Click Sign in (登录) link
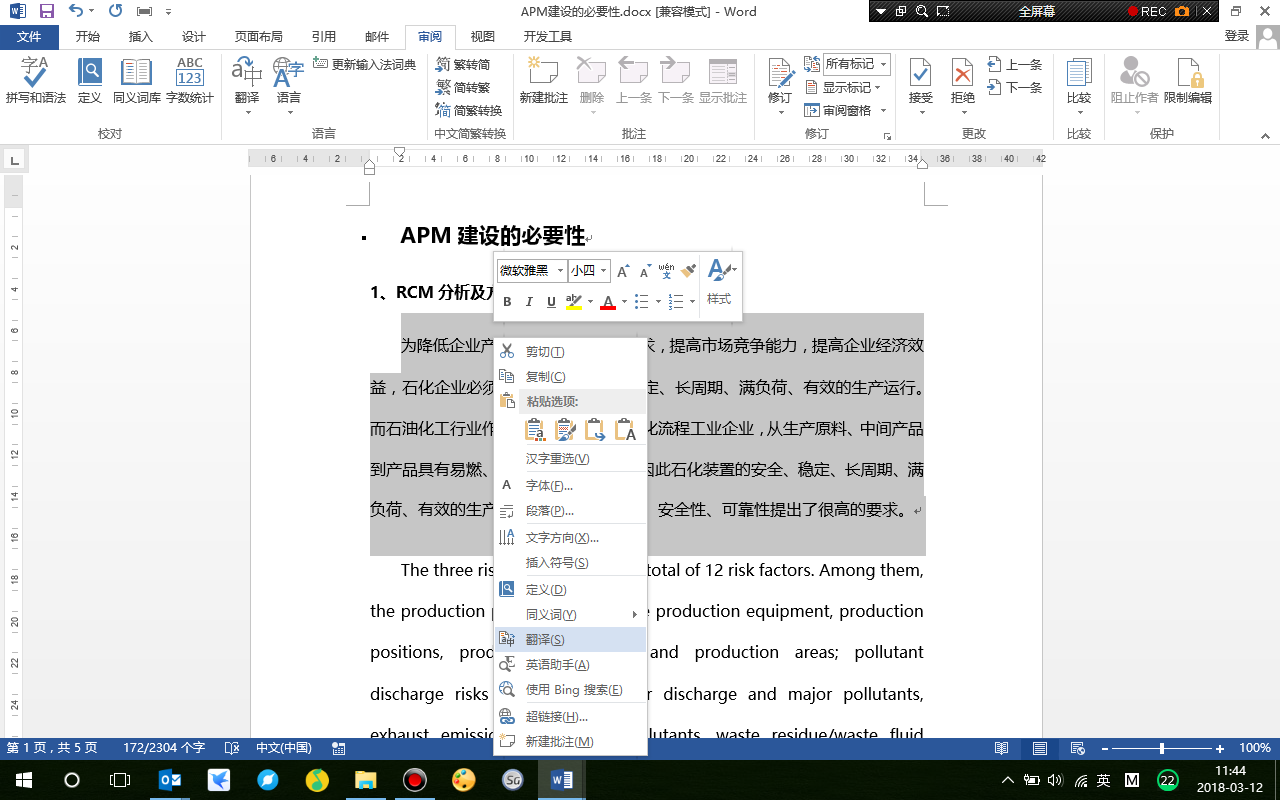The width and height of the screenshot is (1280, 800). pyautogui.click(x=1237, y=36)
